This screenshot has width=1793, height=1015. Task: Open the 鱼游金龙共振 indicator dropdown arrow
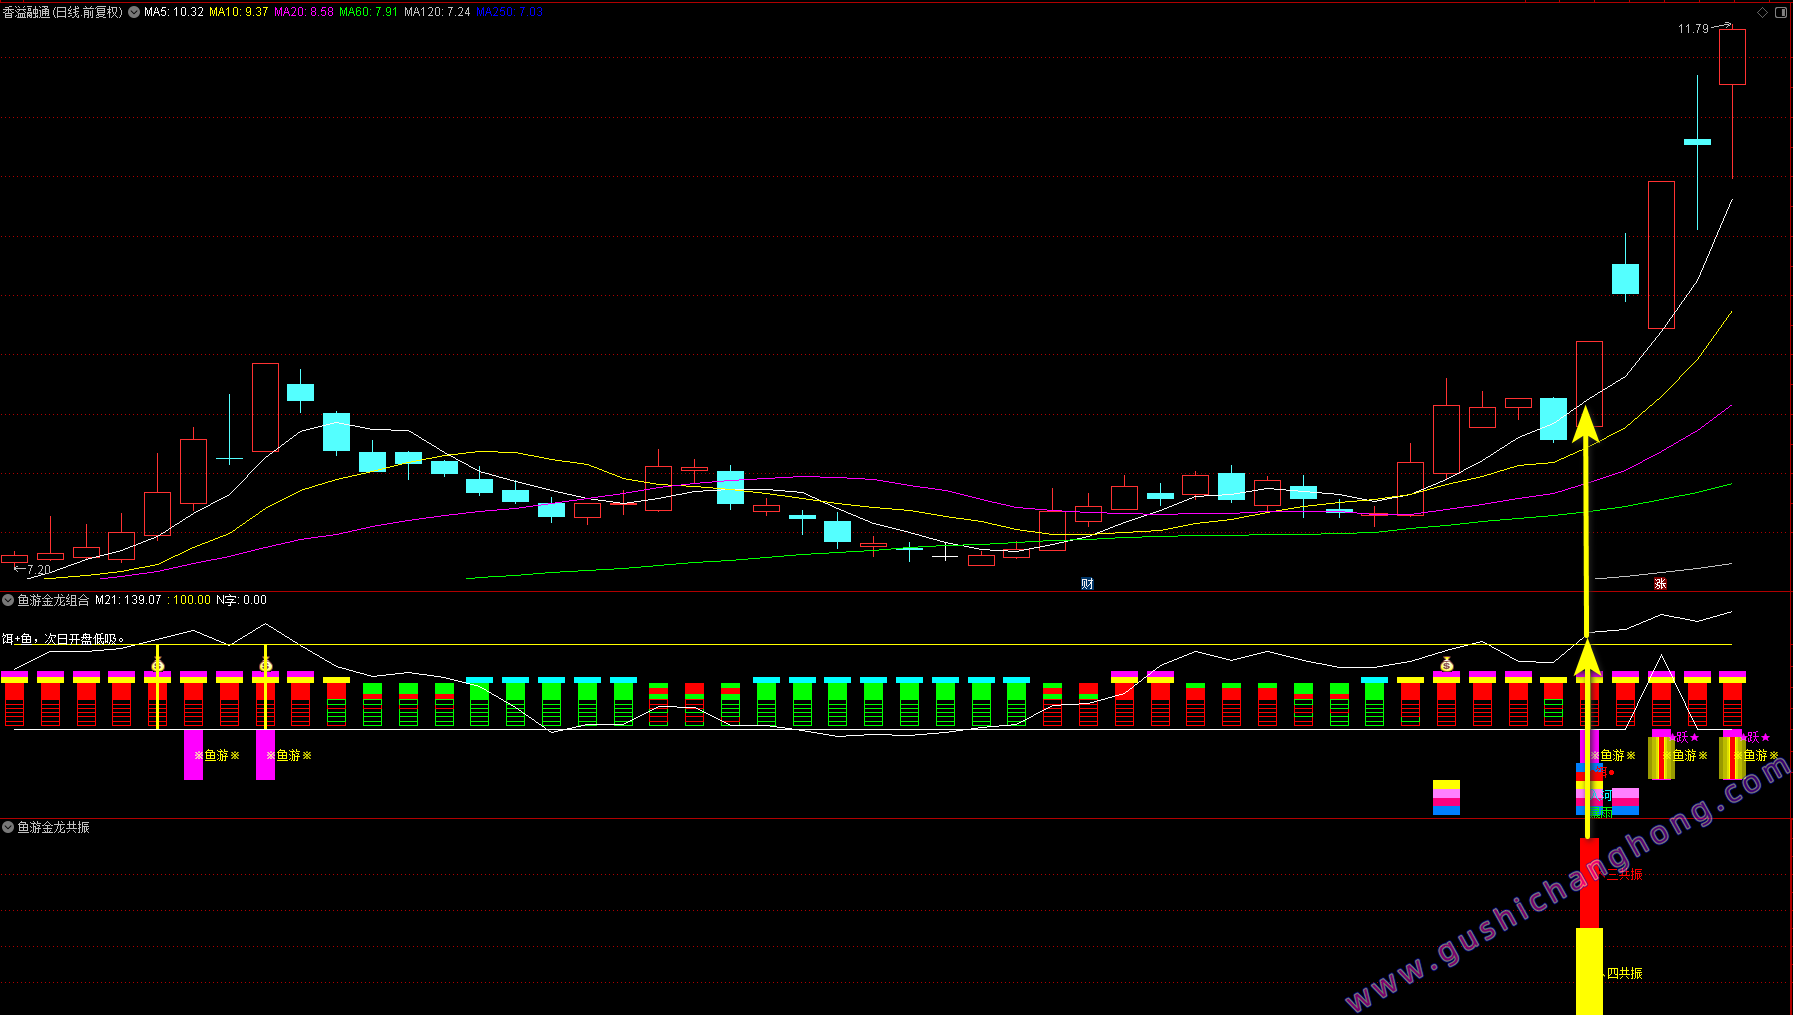[x=8, y=827]
